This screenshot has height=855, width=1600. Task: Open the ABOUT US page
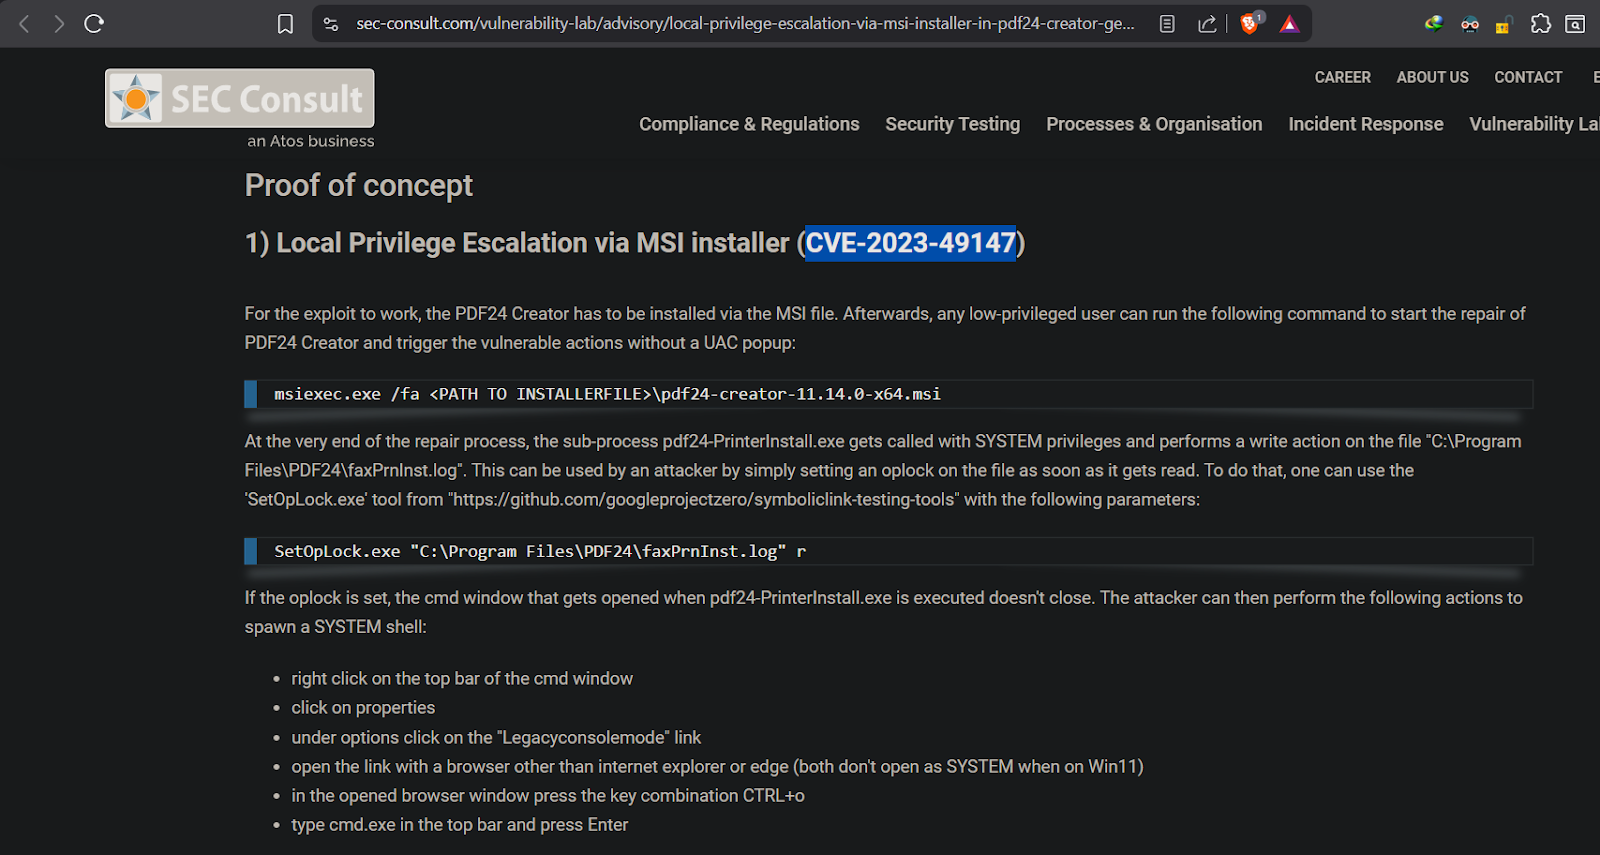1432,77
